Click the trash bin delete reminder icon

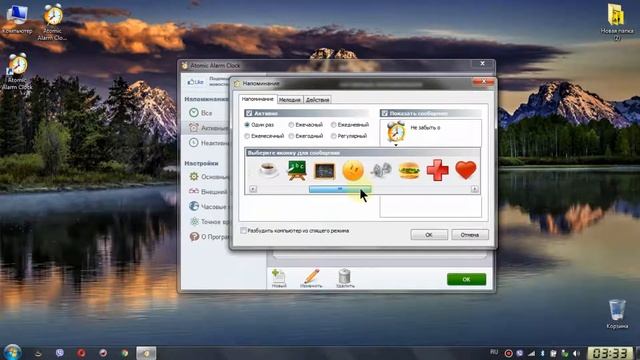[x=345, y=278]
